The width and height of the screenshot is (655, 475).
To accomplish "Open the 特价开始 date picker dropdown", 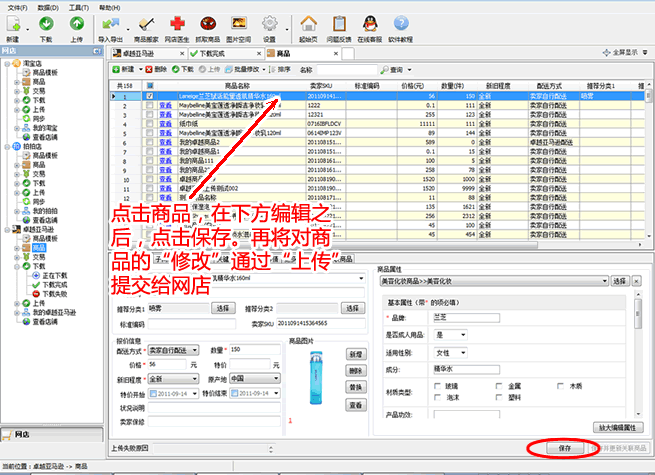I will point(195,394).
